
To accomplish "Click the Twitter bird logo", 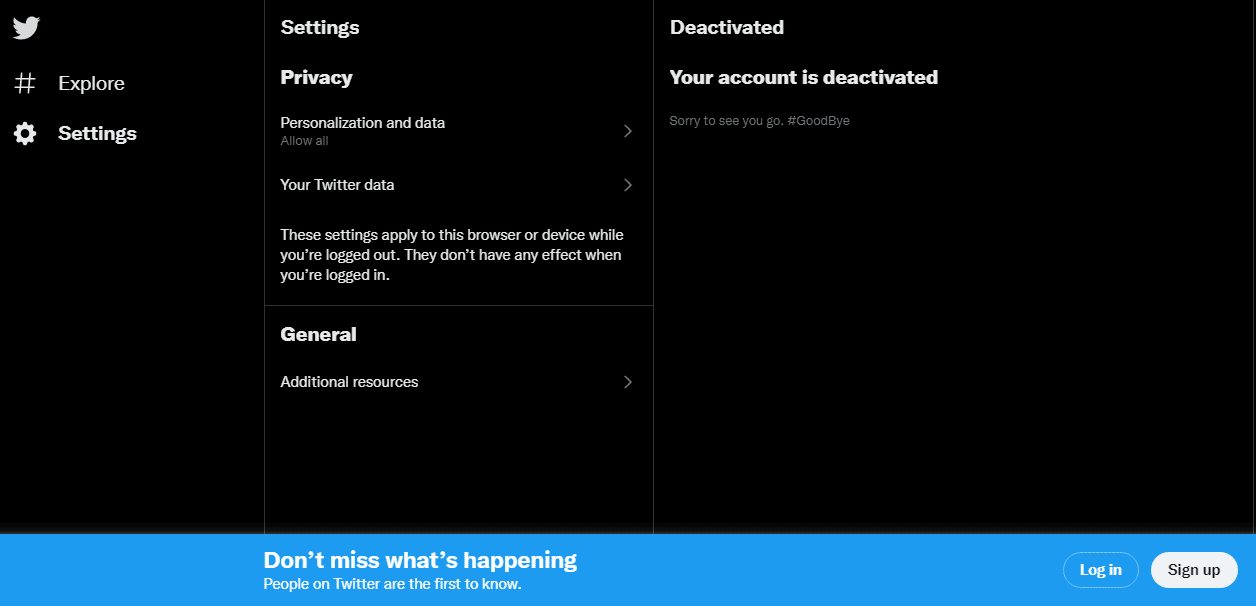I will coord(26,28).
